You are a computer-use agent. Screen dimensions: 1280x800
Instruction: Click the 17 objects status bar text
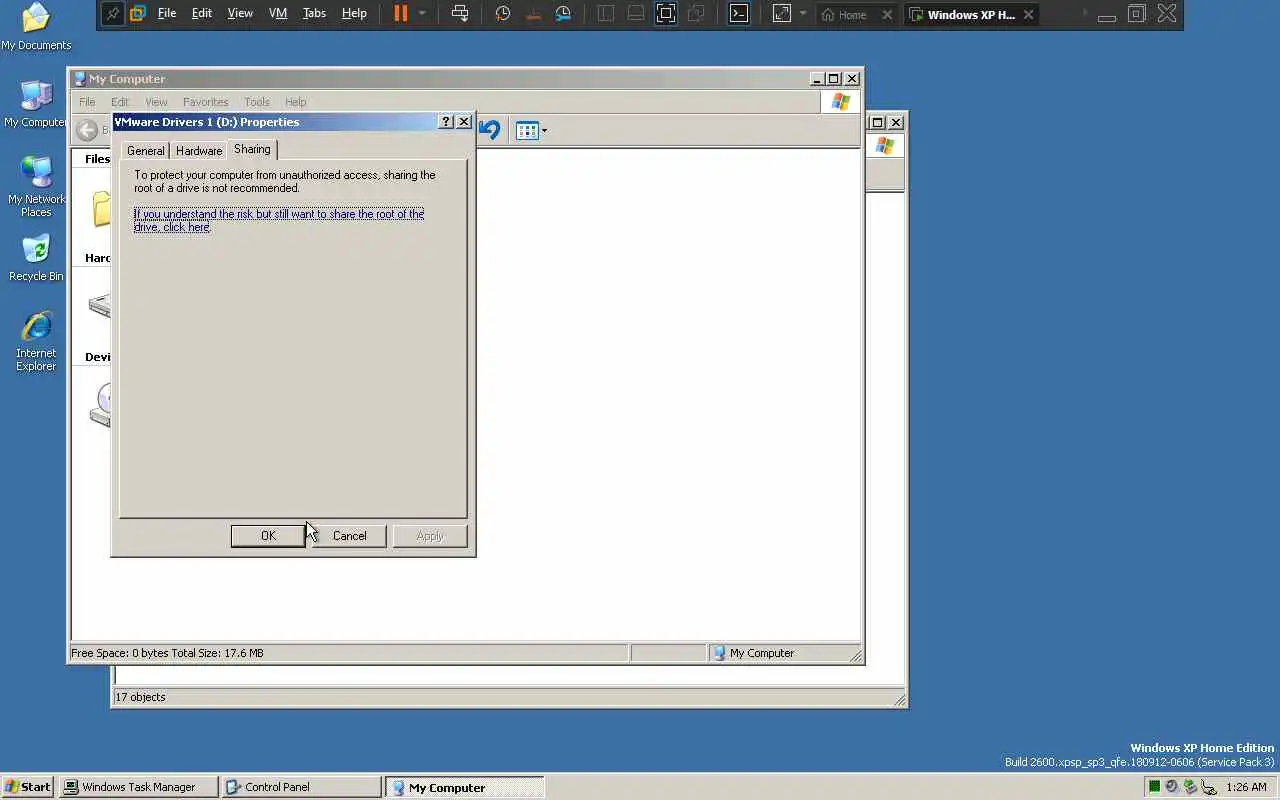click(x=140, y=697)
